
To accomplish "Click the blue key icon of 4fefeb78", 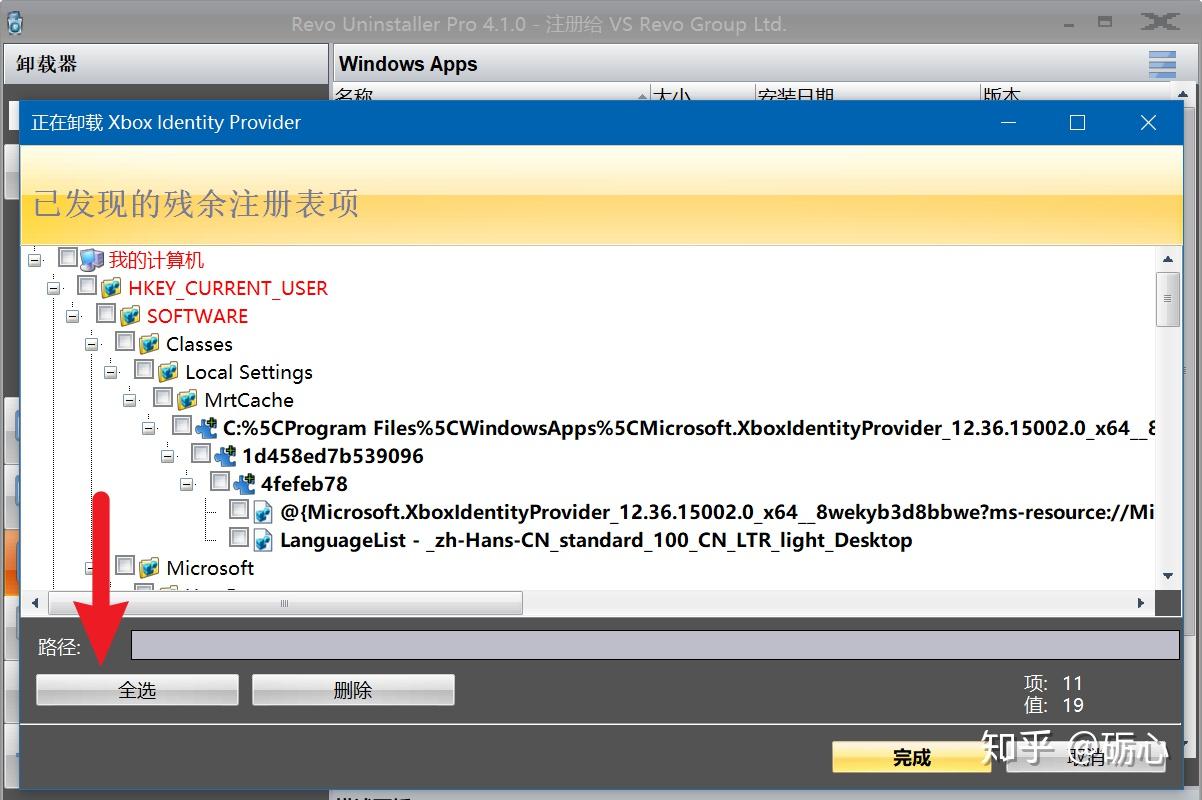I will pyautogui.click(x=244, y=484).
